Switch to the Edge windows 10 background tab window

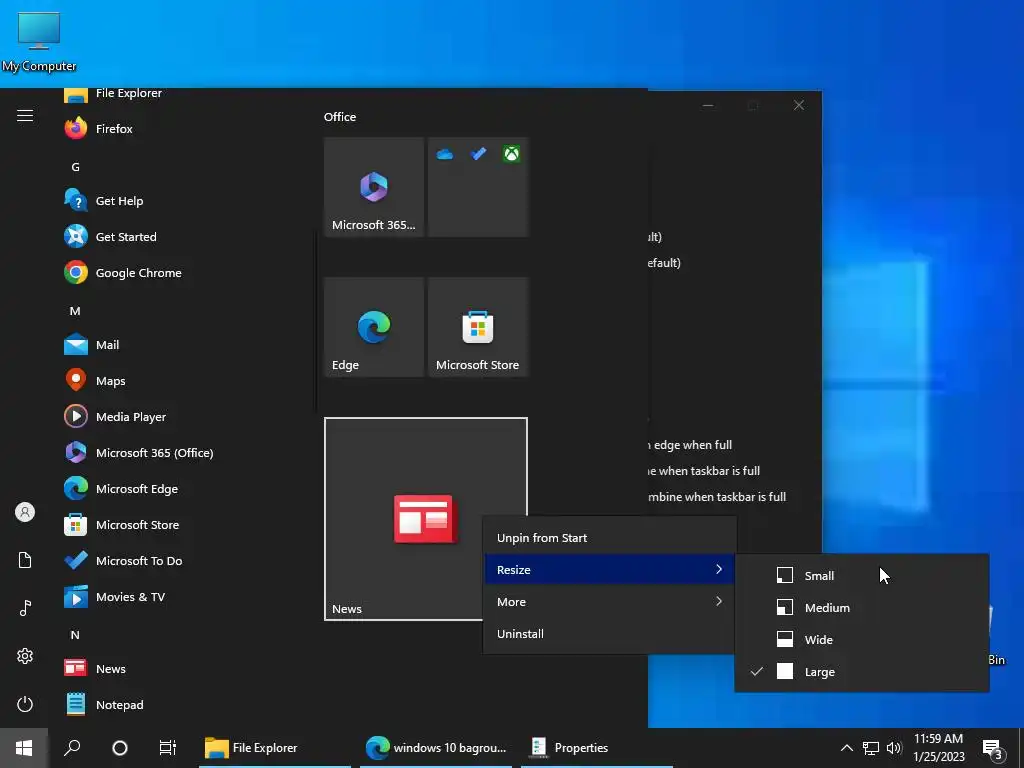pyautogui.click(x=436, y=748)
